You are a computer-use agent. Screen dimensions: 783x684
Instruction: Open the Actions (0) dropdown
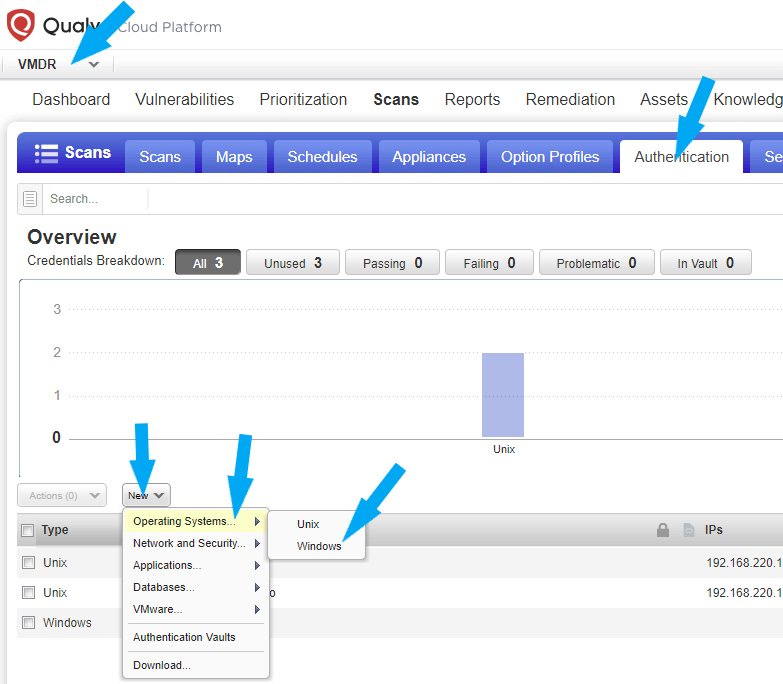click(62, 495)
